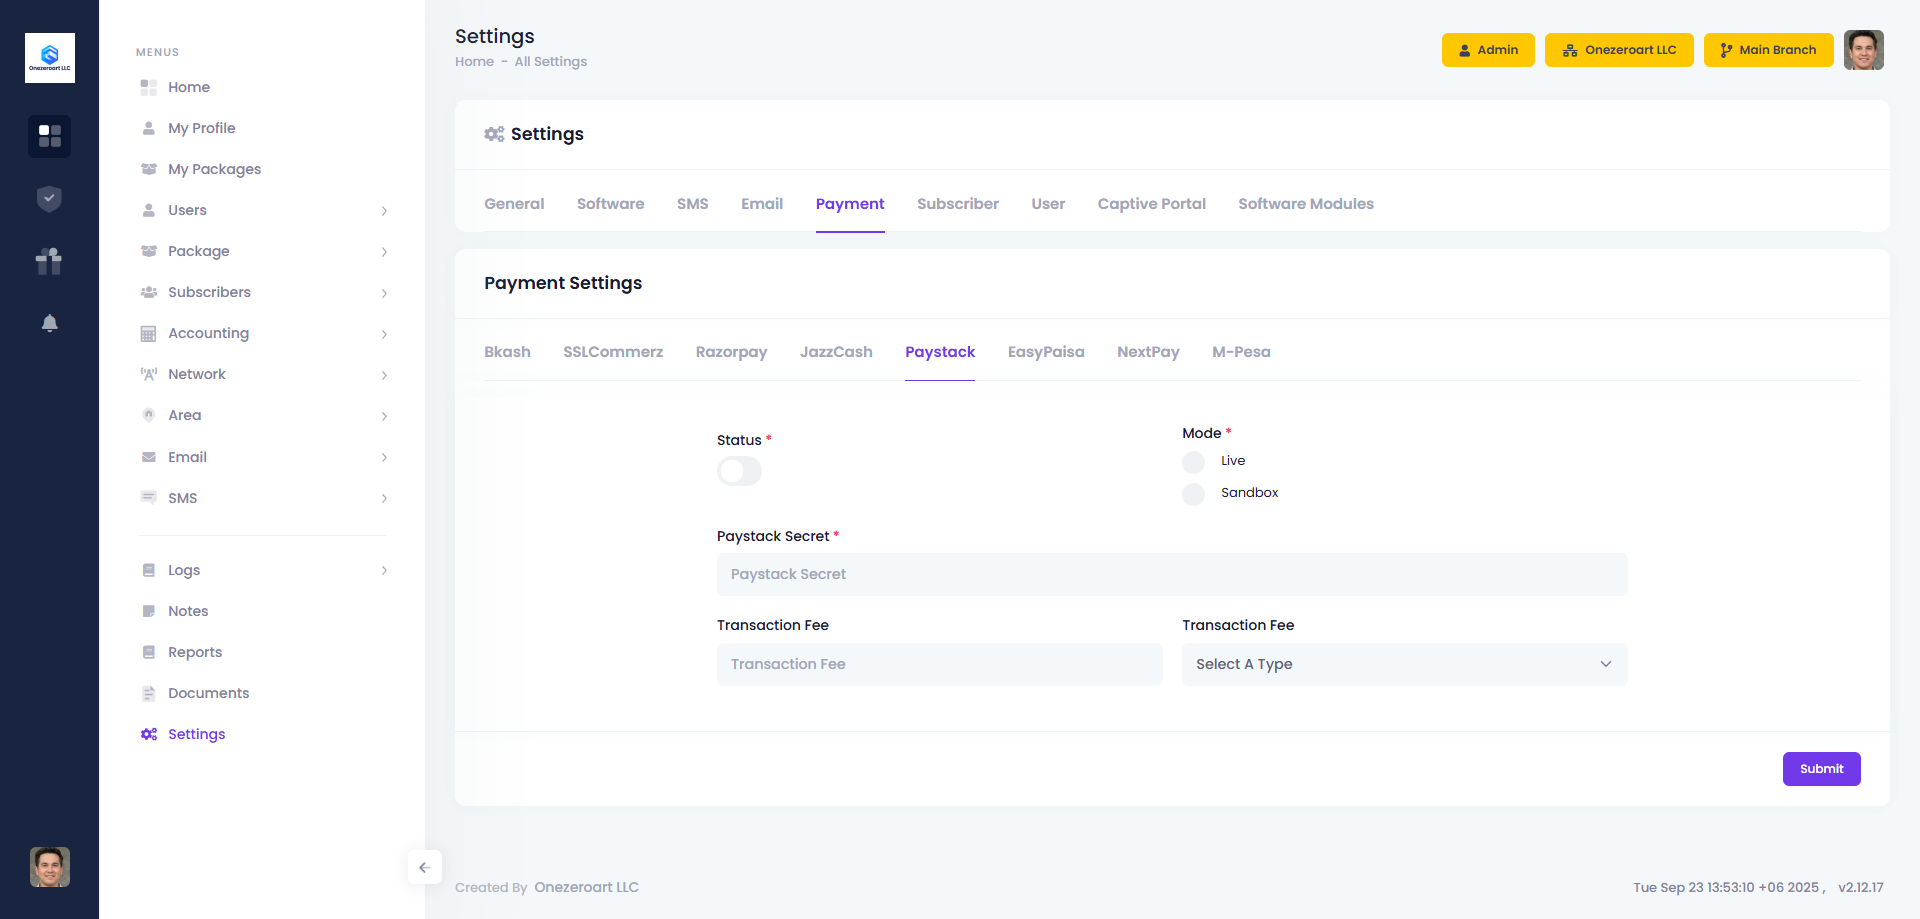The width and height of the screenshot is (1920, 919).
Task: Click the My Packages menu icon
Action: coord(149,169)
